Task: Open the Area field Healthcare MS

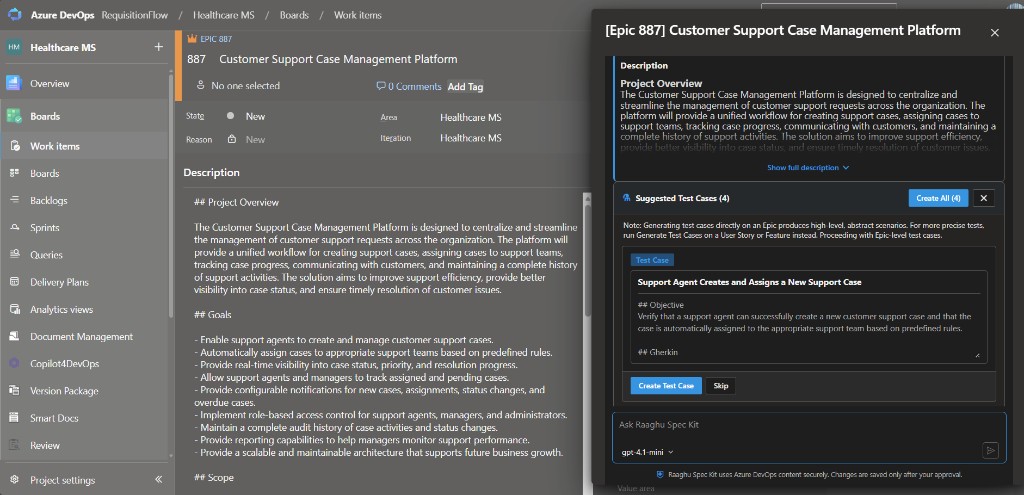Action: 470,118
